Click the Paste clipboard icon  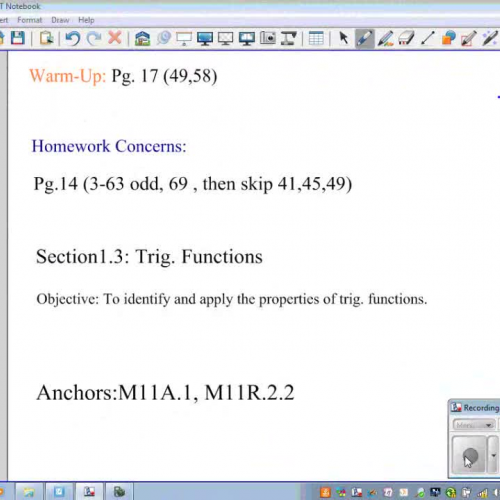(46, 38)
